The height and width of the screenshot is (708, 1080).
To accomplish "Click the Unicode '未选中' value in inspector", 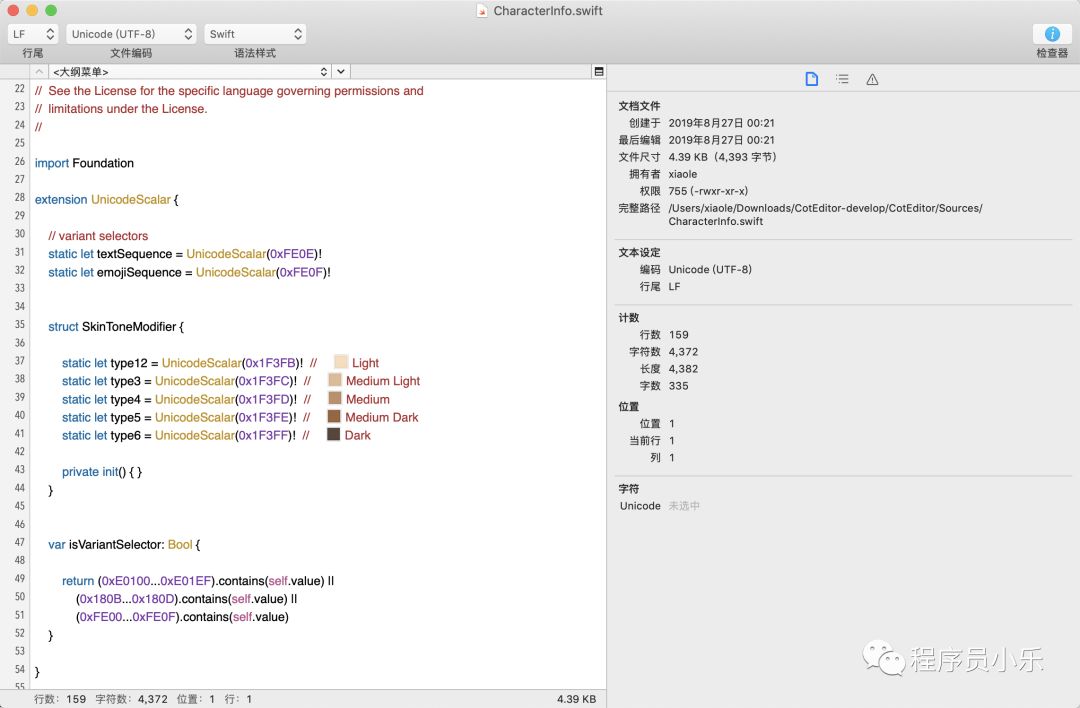I will [684, 506].
